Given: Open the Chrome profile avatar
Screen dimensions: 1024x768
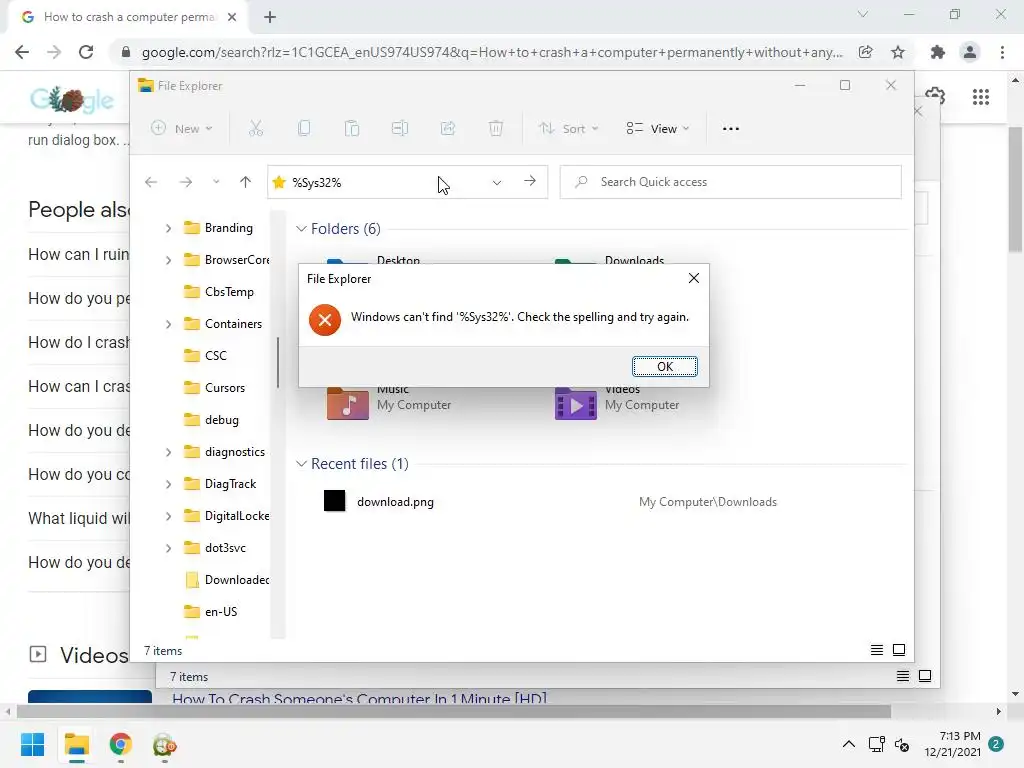Looking at the screenshot, I should (x=970, y=52).
